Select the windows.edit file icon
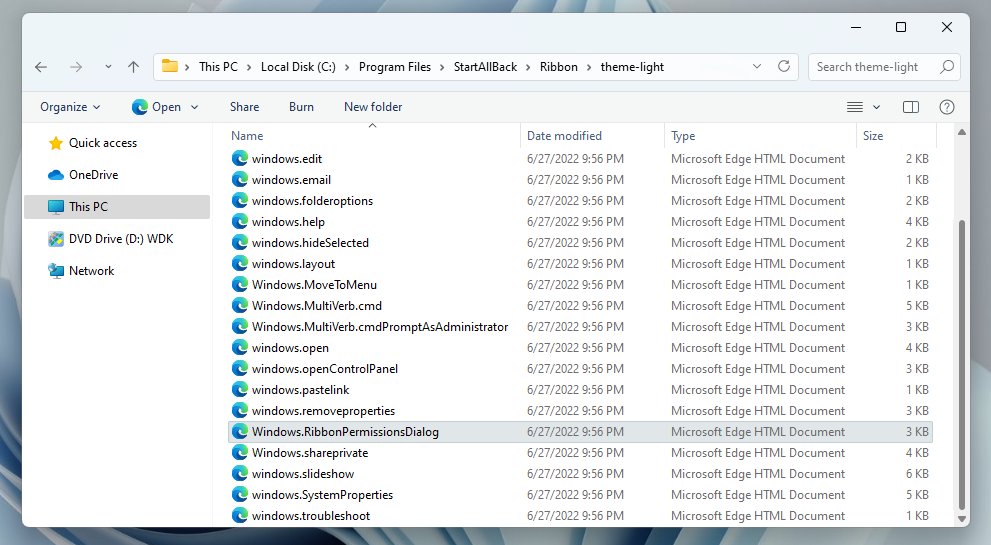 (x=240, y=158)
